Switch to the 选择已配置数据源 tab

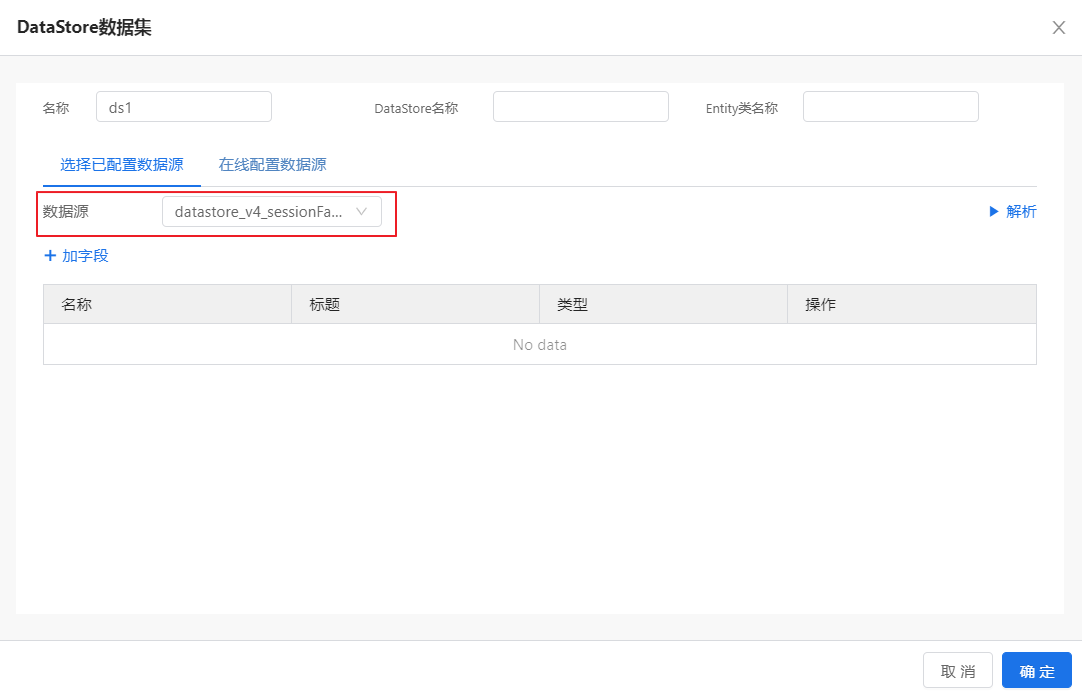121,165
